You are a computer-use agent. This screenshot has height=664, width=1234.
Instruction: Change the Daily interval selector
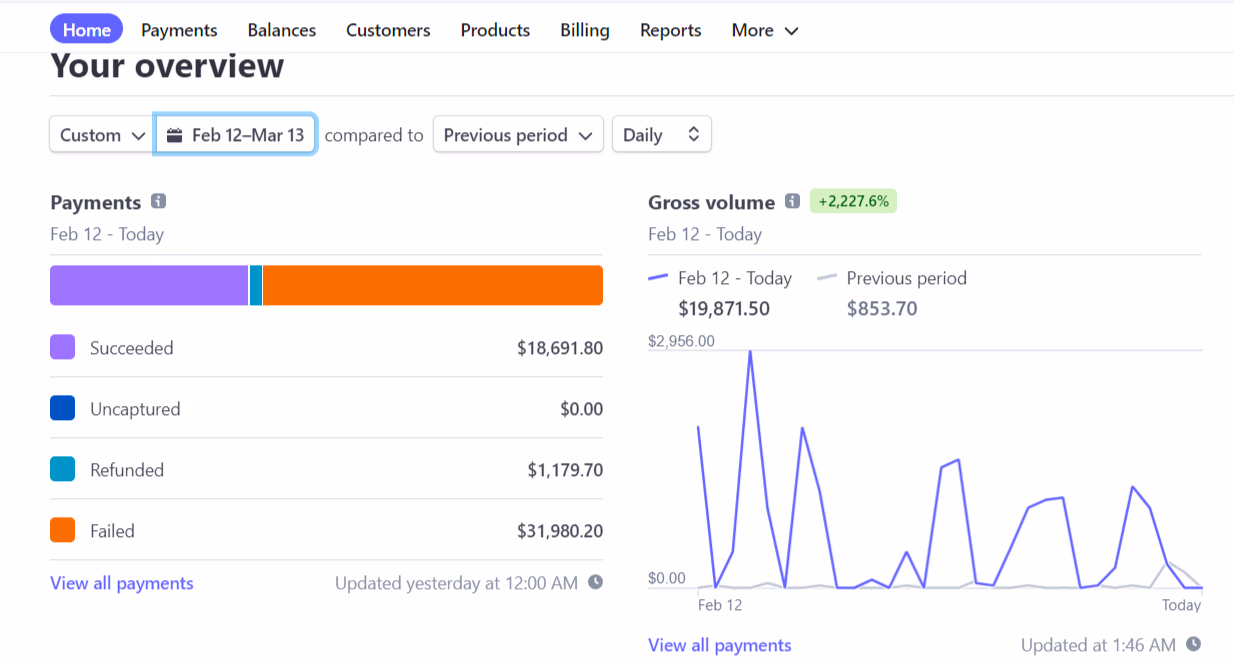[661, 135]
